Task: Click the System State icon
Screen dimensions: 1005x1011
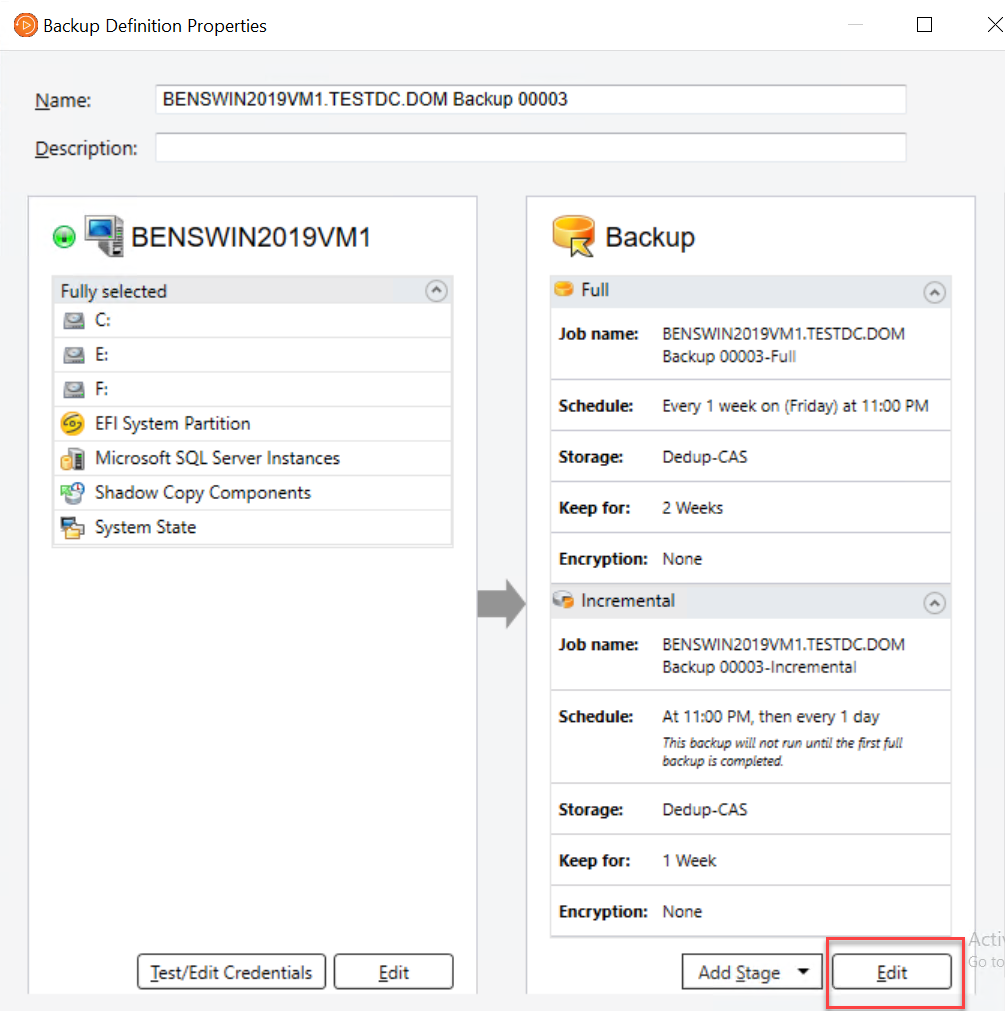Action: point(72,527)
